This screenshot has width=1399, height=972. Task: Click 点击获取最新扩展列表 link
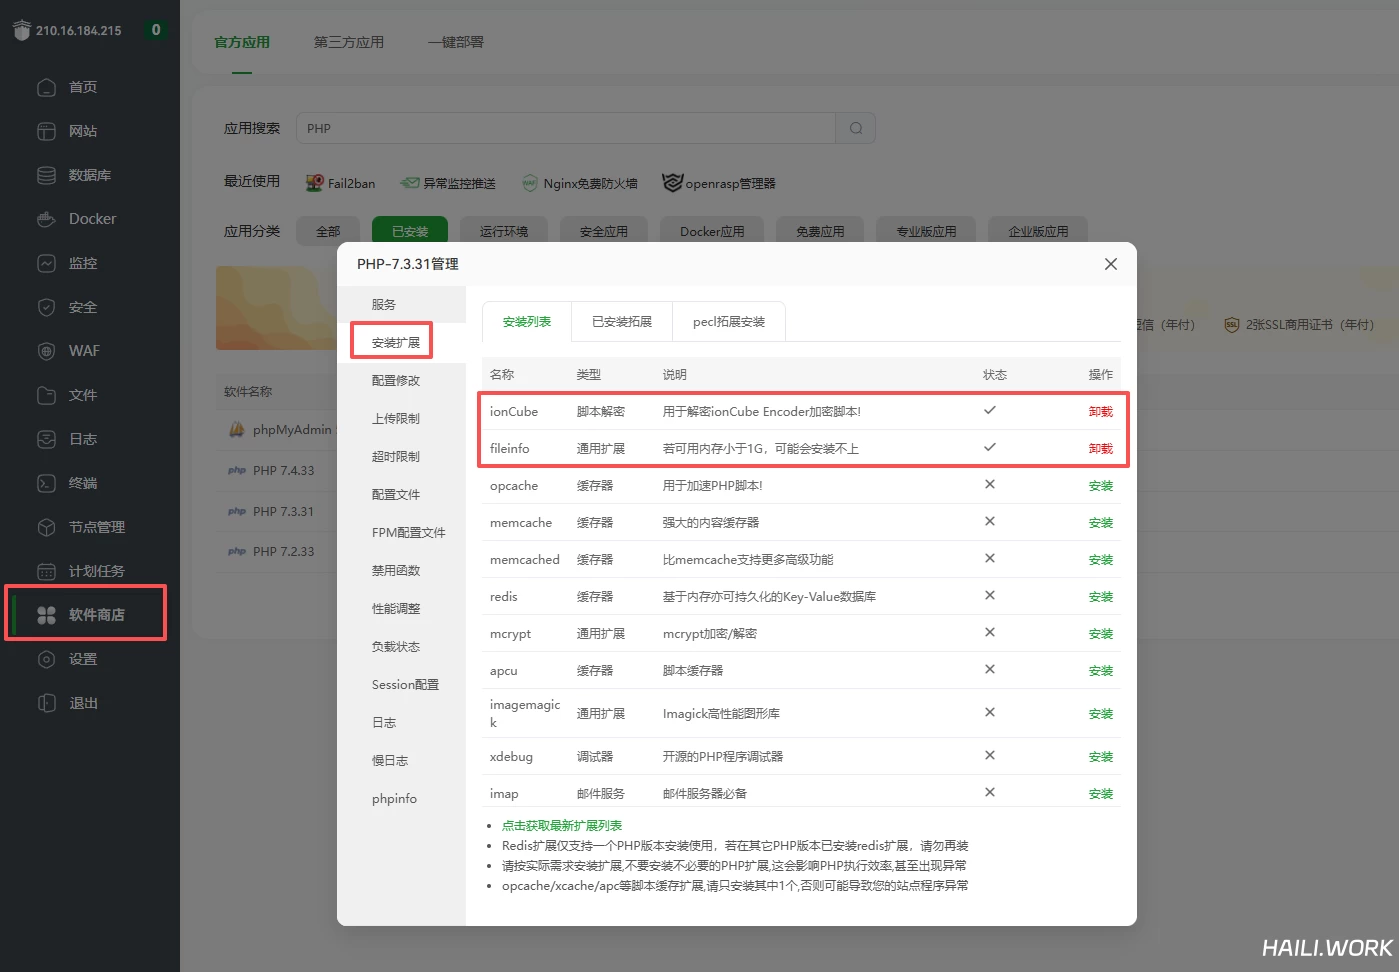click(561, 826)
